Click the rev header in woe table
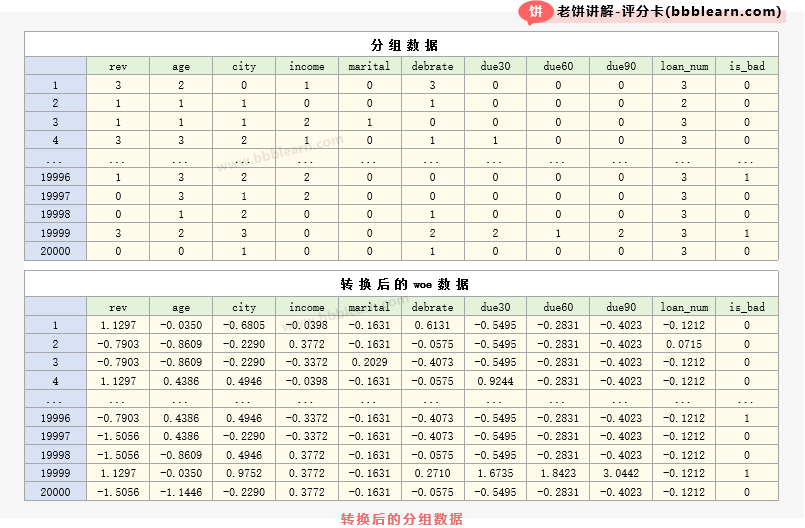 (118, 307)
